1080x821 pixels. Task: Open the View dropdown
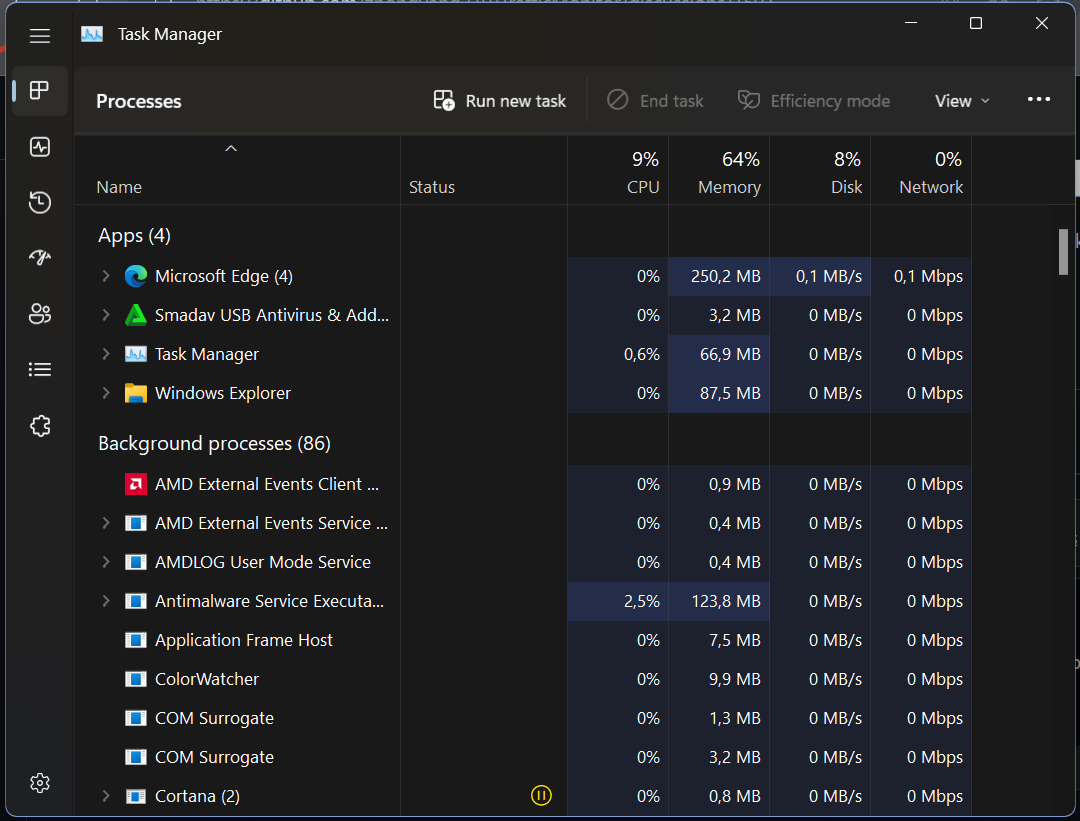960,100
